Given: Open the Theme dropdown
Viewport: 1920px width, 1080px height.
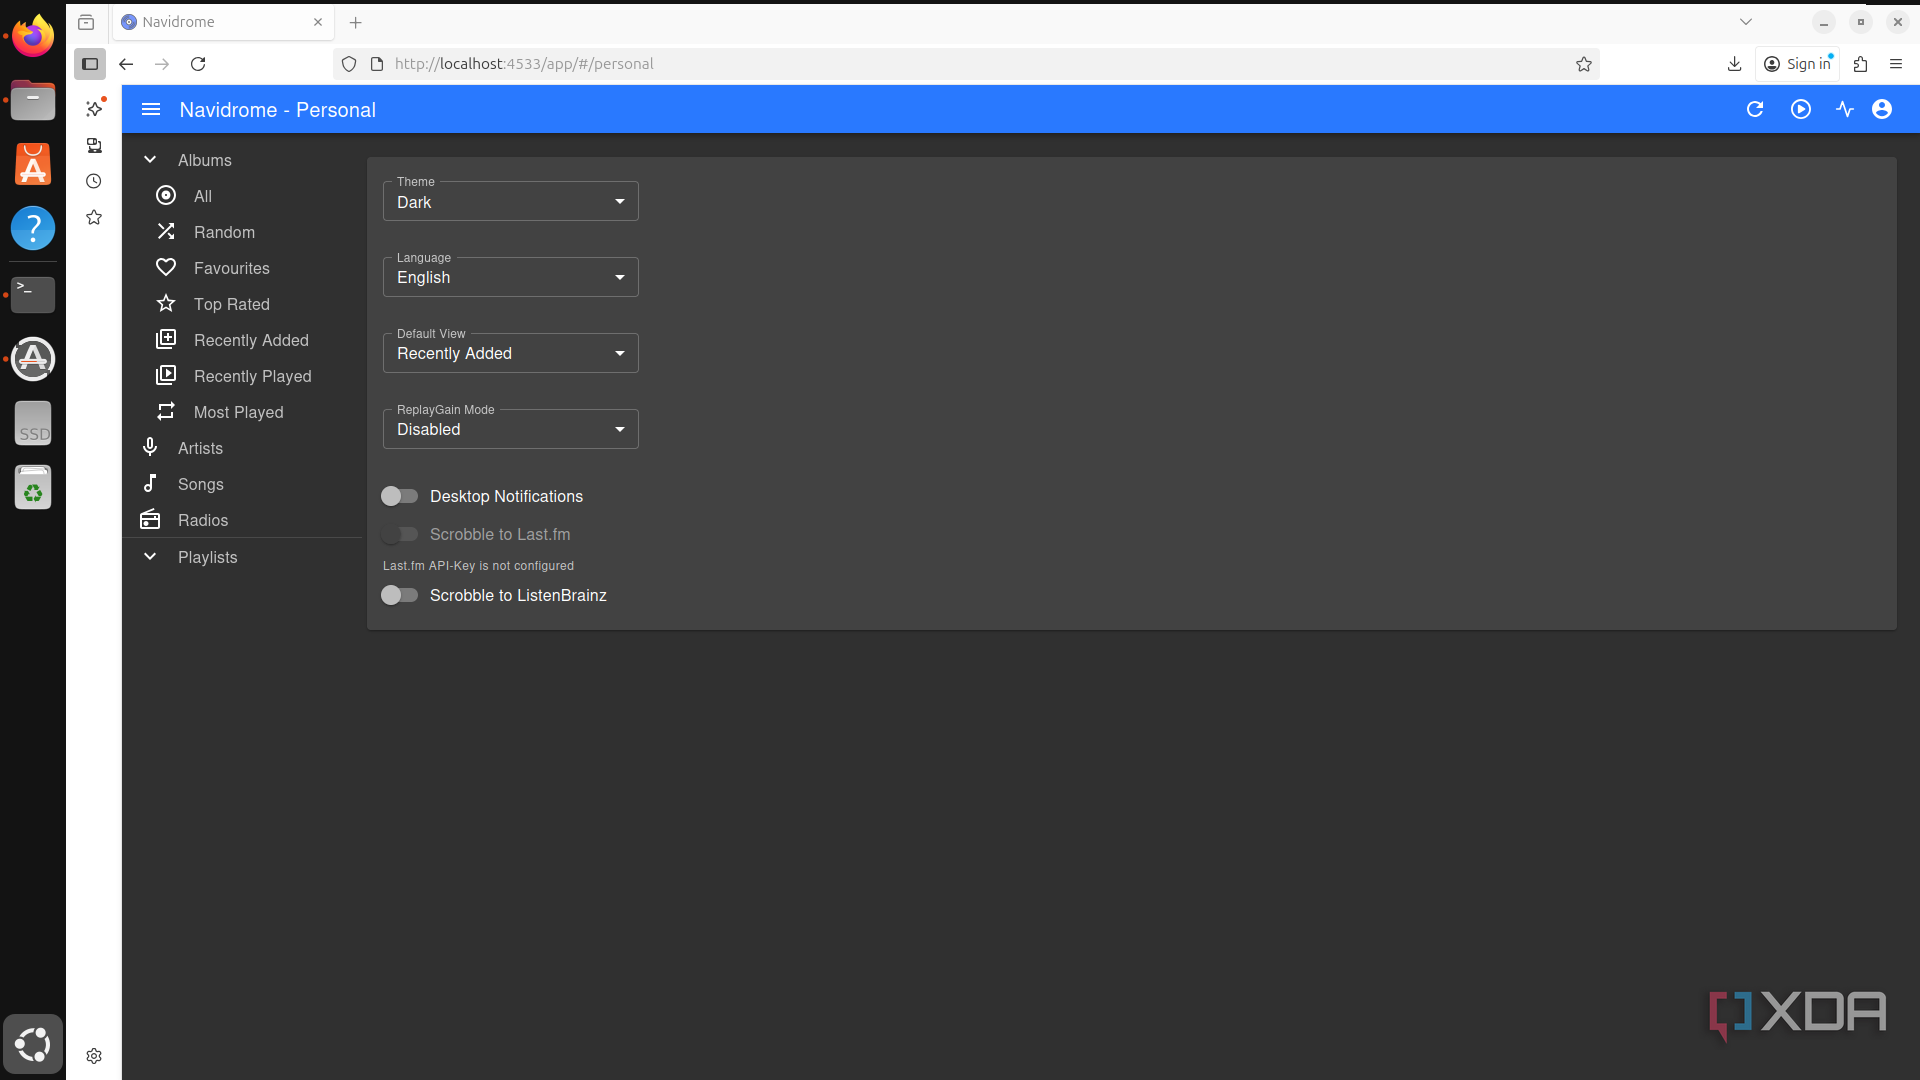Looking at the screenshot, I should pos(510,201).
